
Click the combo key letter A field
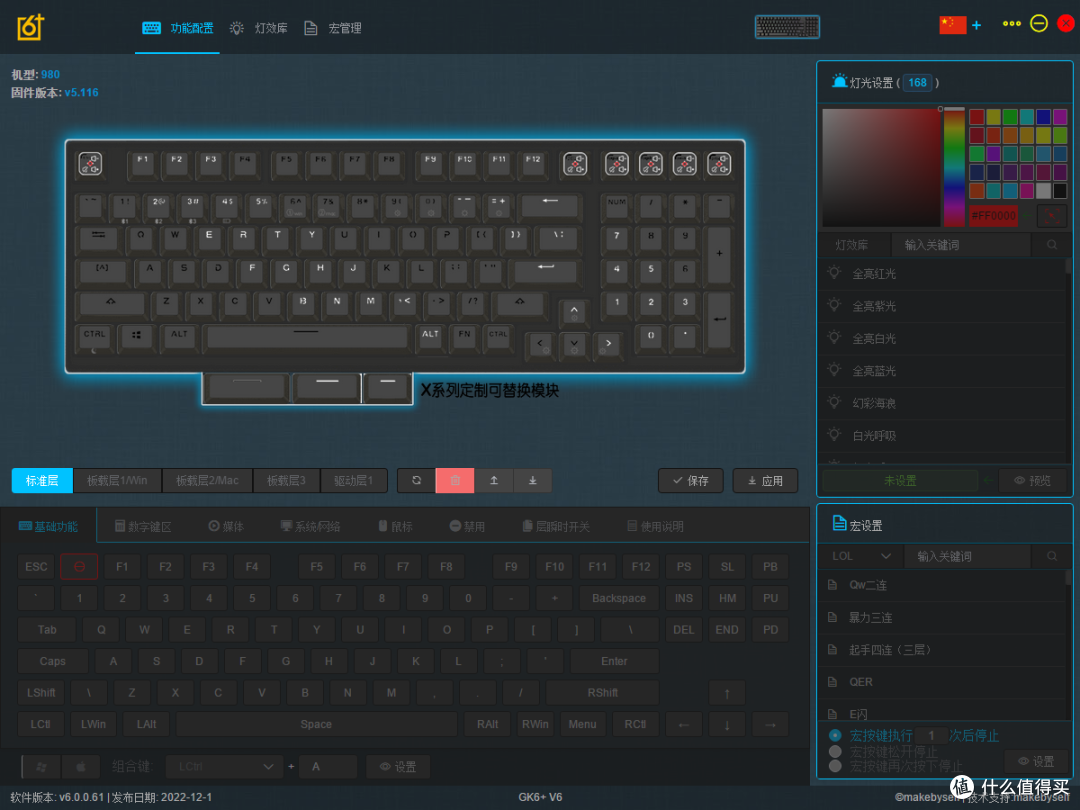click(x=329, y=766)
